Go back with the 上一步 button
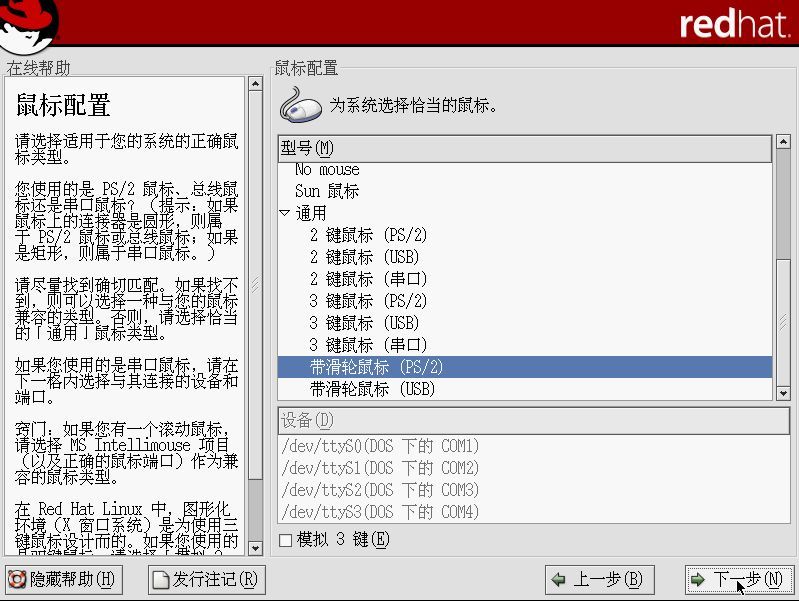The height and width of the screenshot is (601, 799). click(x=599, y=579)
